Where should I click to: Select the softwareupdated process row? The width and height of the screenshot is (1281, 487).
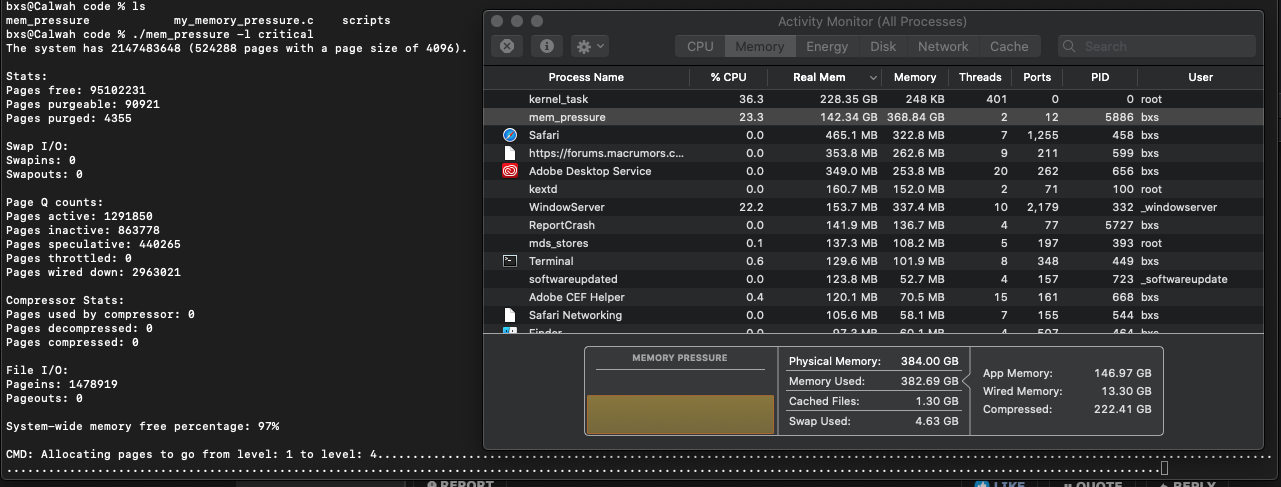(x=873, y=279)
